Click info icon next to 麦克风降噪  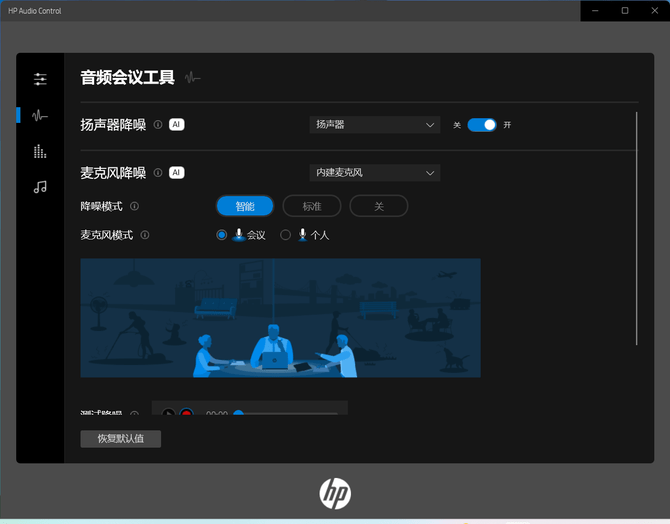[158, 172]
